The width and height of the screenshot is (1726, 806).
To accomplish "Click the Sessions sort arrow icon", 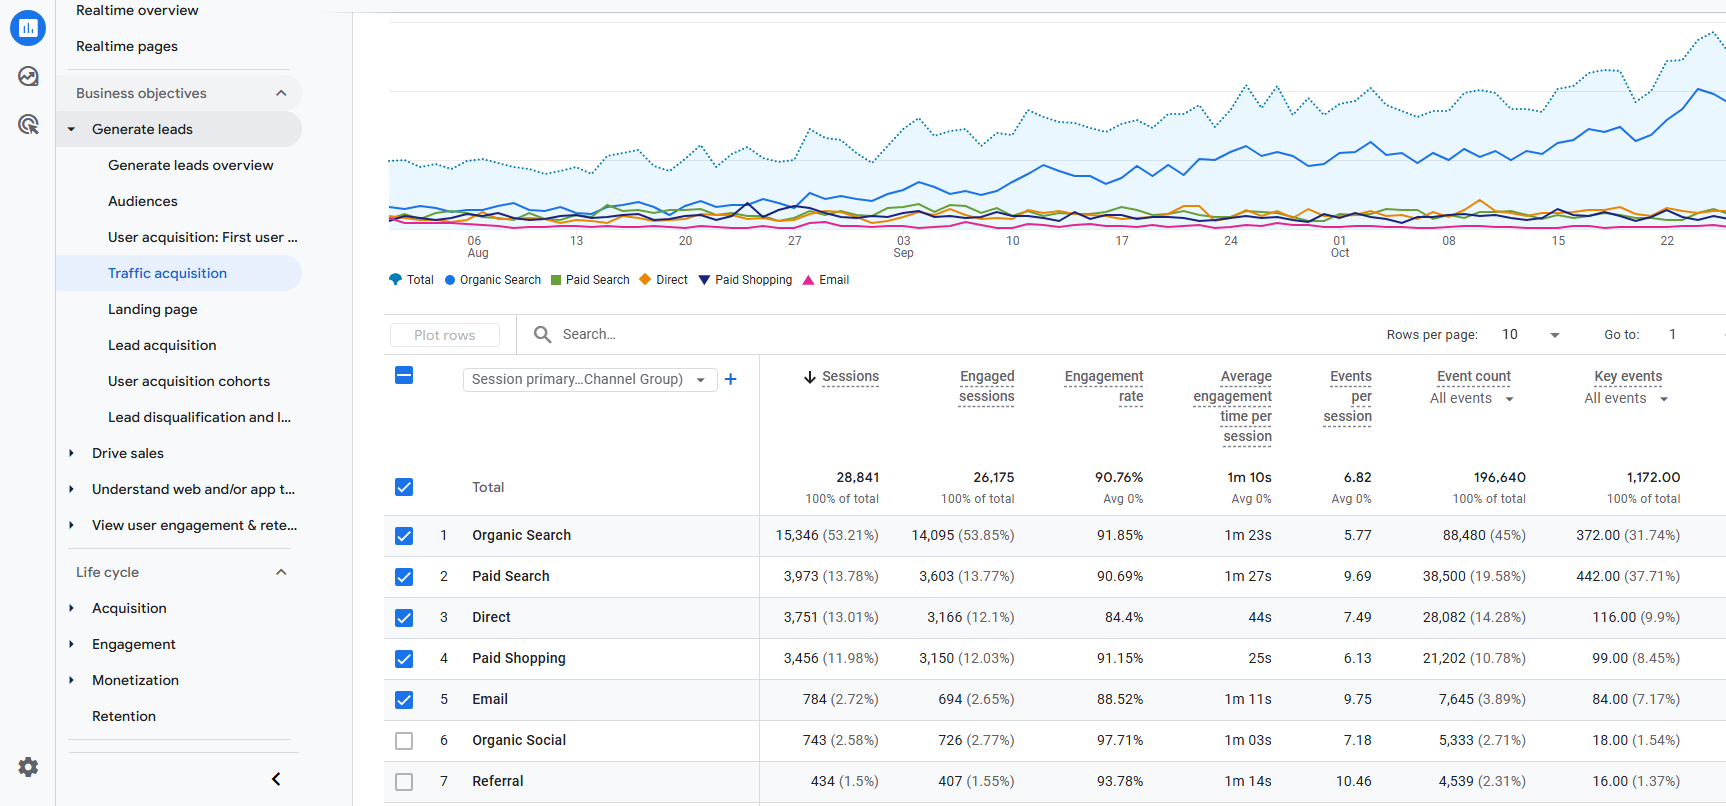I will 810,377.
